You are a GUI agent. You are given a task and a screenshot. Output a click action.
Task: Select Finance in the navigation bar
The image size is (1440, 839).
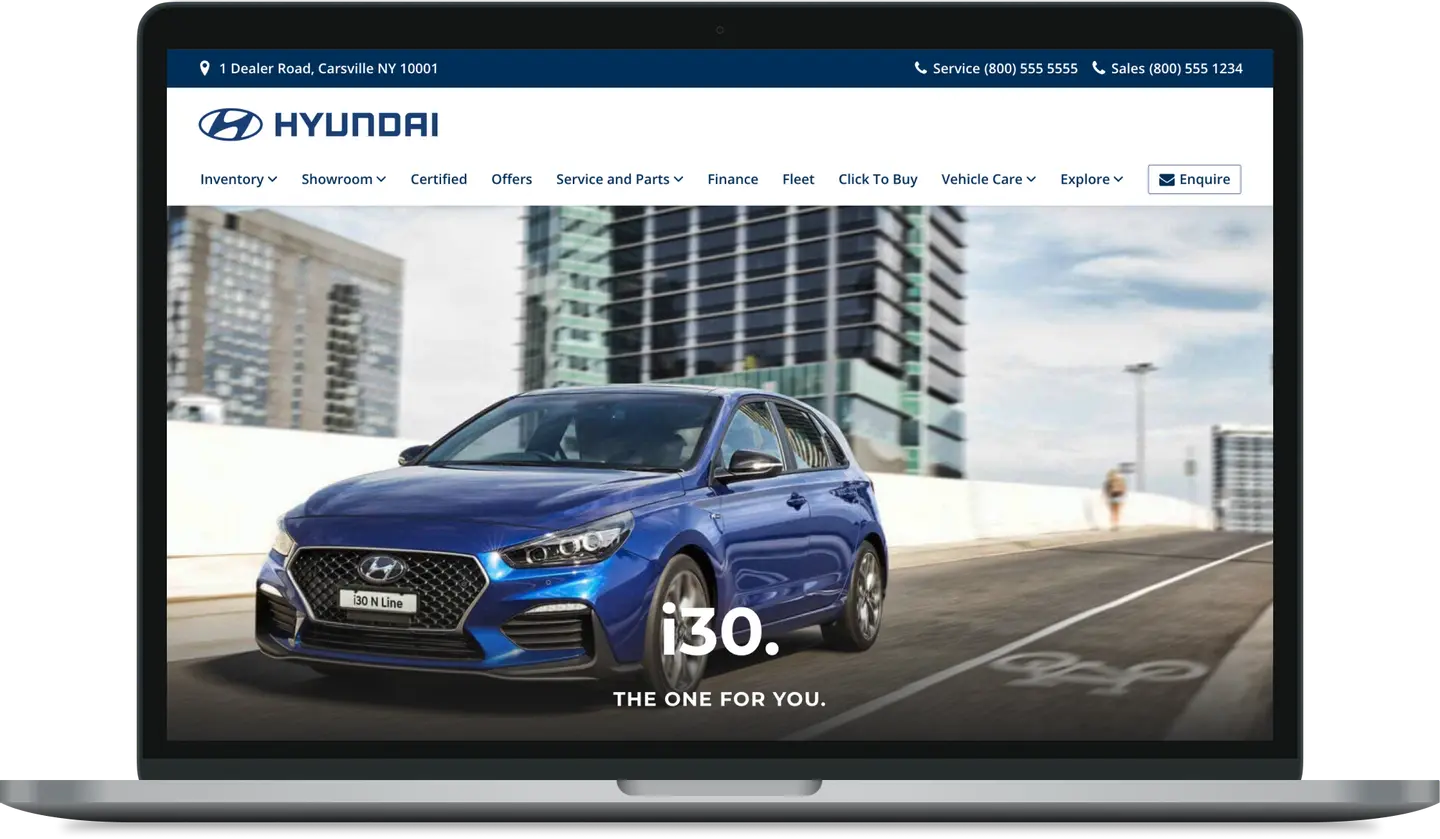732,180
